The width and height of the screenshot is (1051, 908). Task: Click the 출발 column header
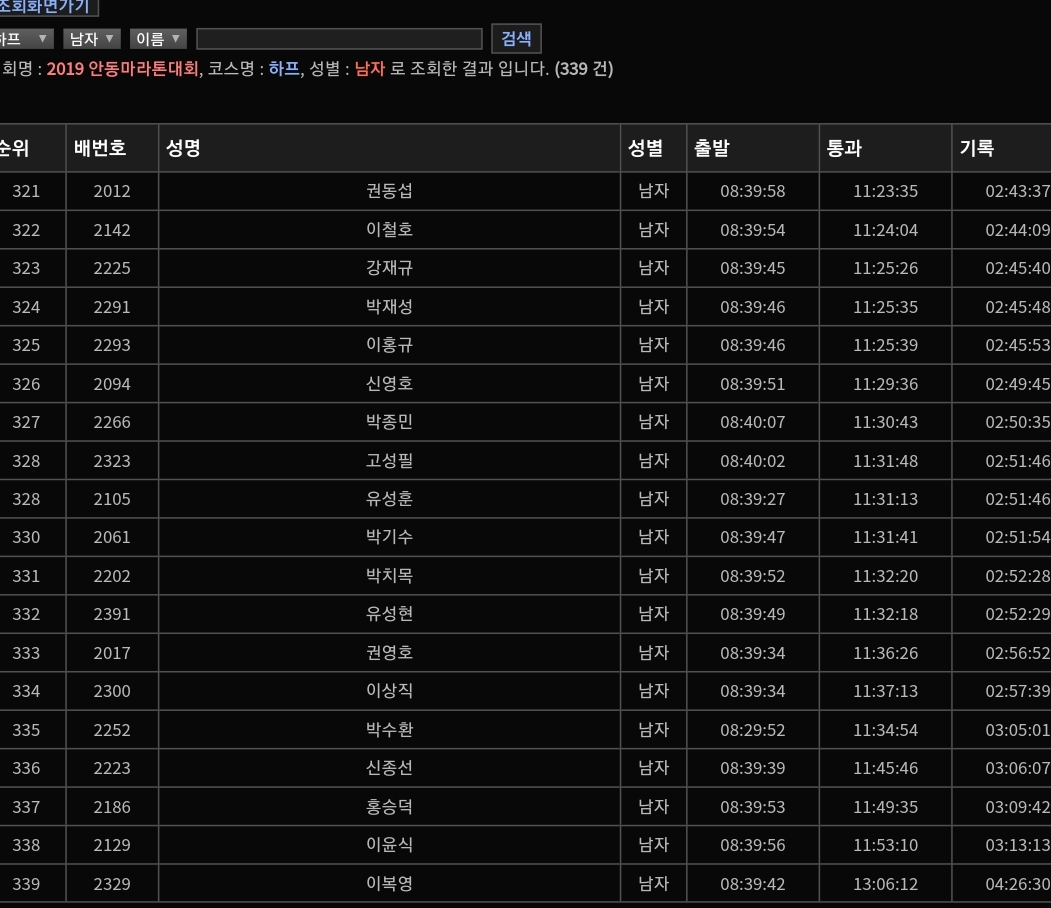[712, 148]
